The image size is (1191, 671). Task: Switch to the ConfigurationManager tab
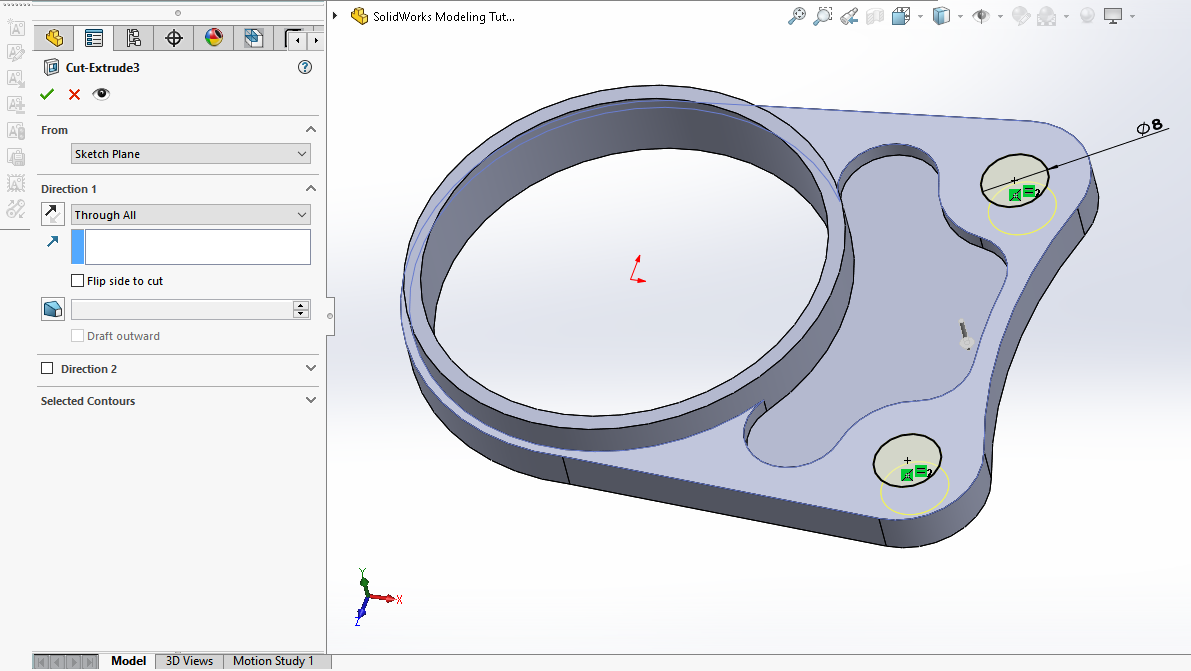(133, 39)
